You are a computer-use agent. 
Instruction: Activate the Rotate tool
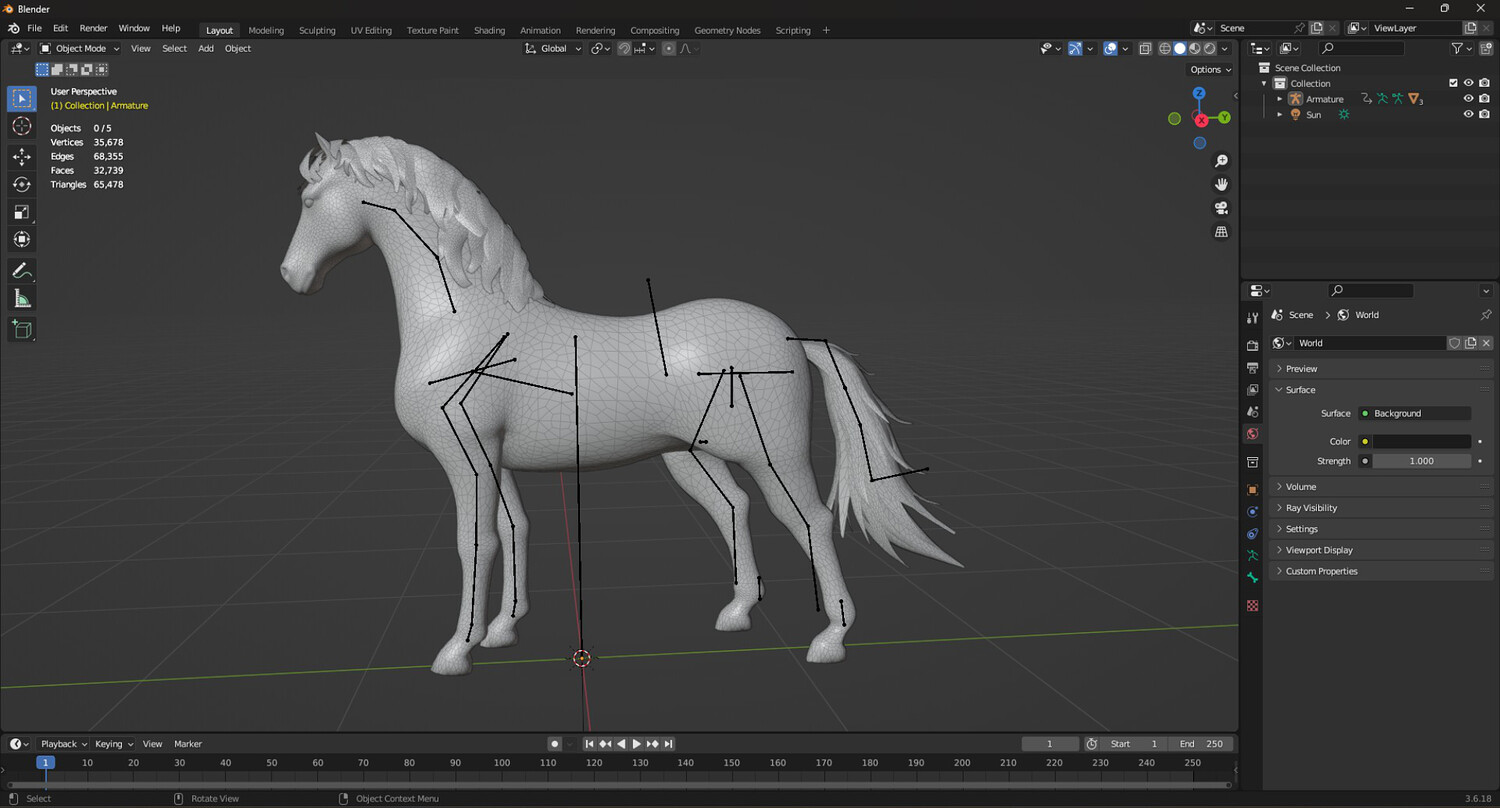point(22,184)
